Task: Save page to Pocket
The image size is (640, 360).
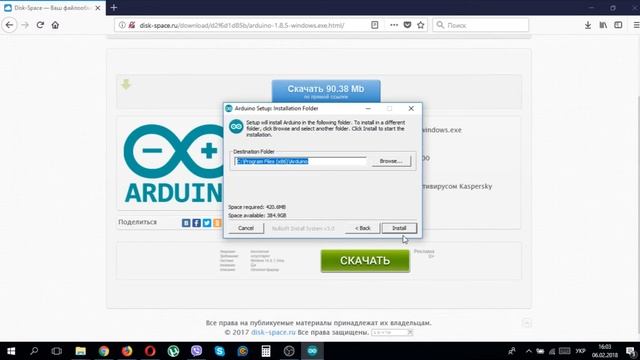Action: pyautogui.click(x=407, y=25)
